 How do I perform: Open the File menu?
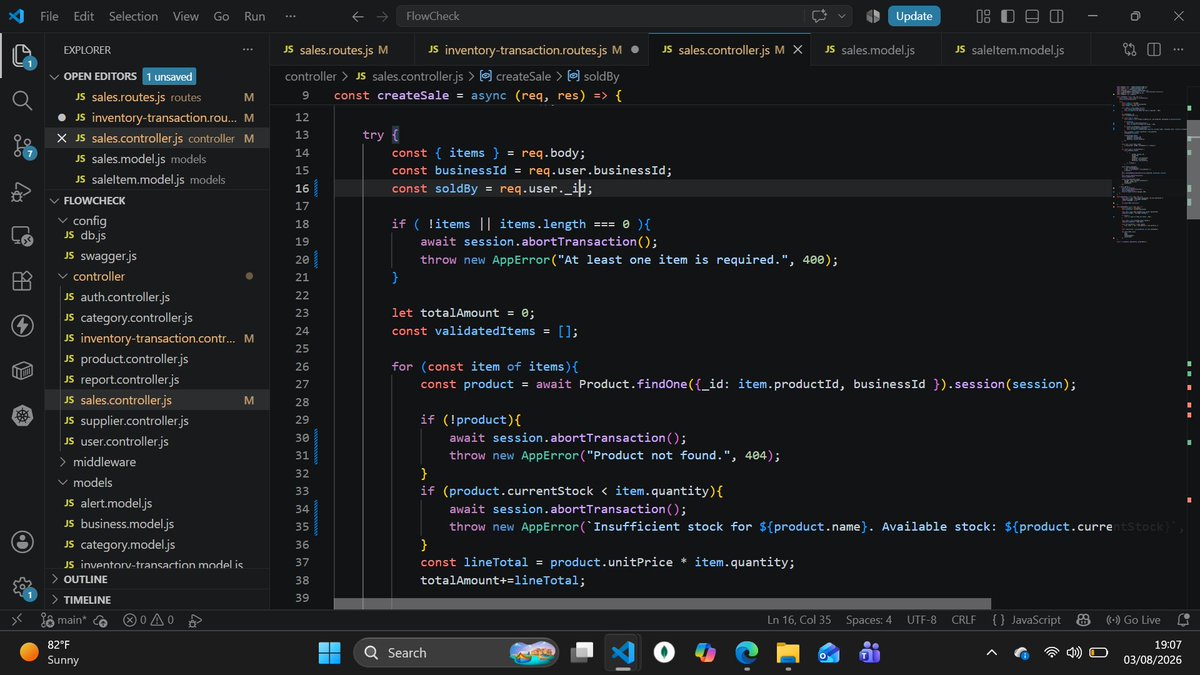(x=50, y=16)
